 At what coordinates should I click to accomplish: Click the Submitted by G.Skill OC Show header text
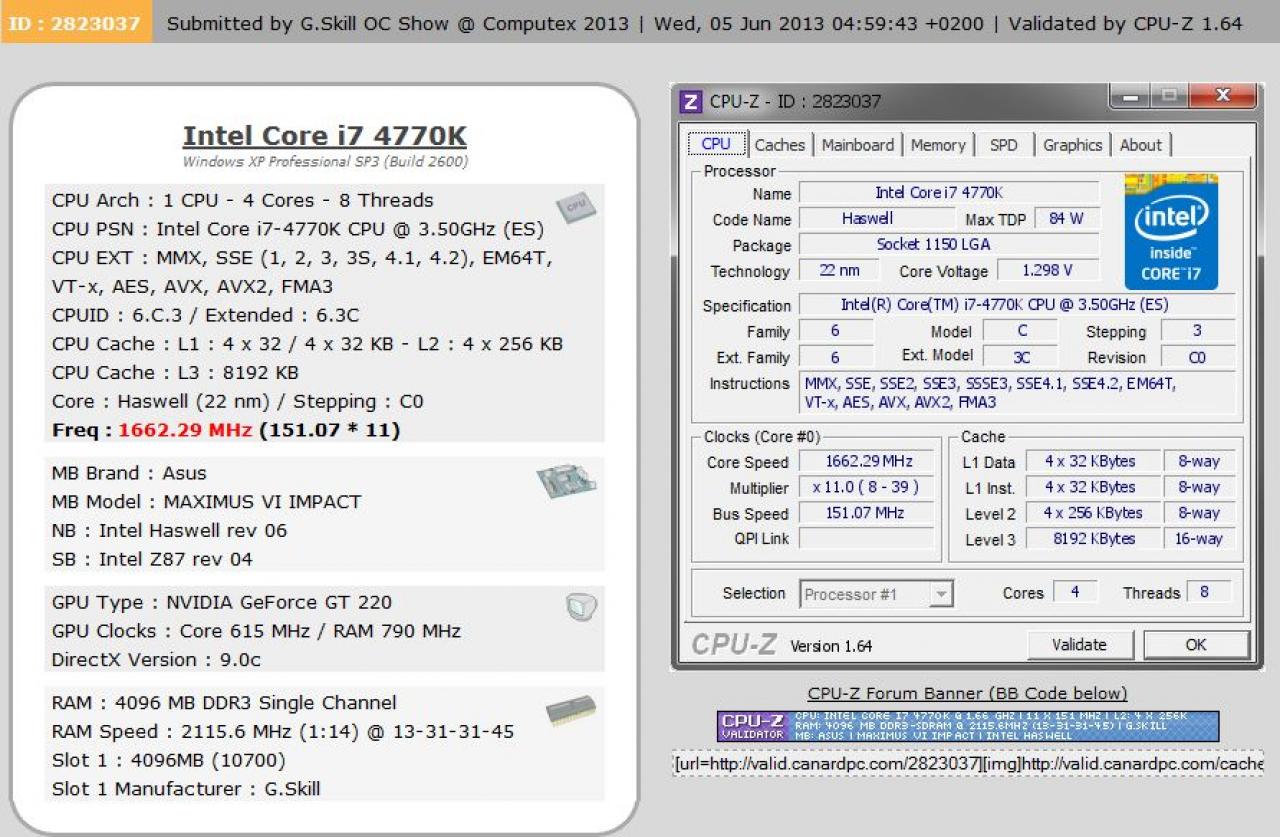click(x=398, y=23)
